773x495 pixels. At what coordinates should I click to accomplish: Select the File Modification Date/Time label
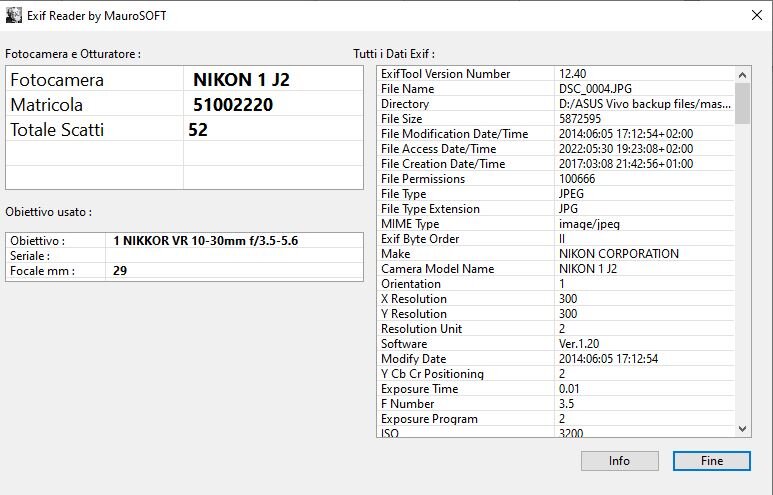(x=454, y=134)
